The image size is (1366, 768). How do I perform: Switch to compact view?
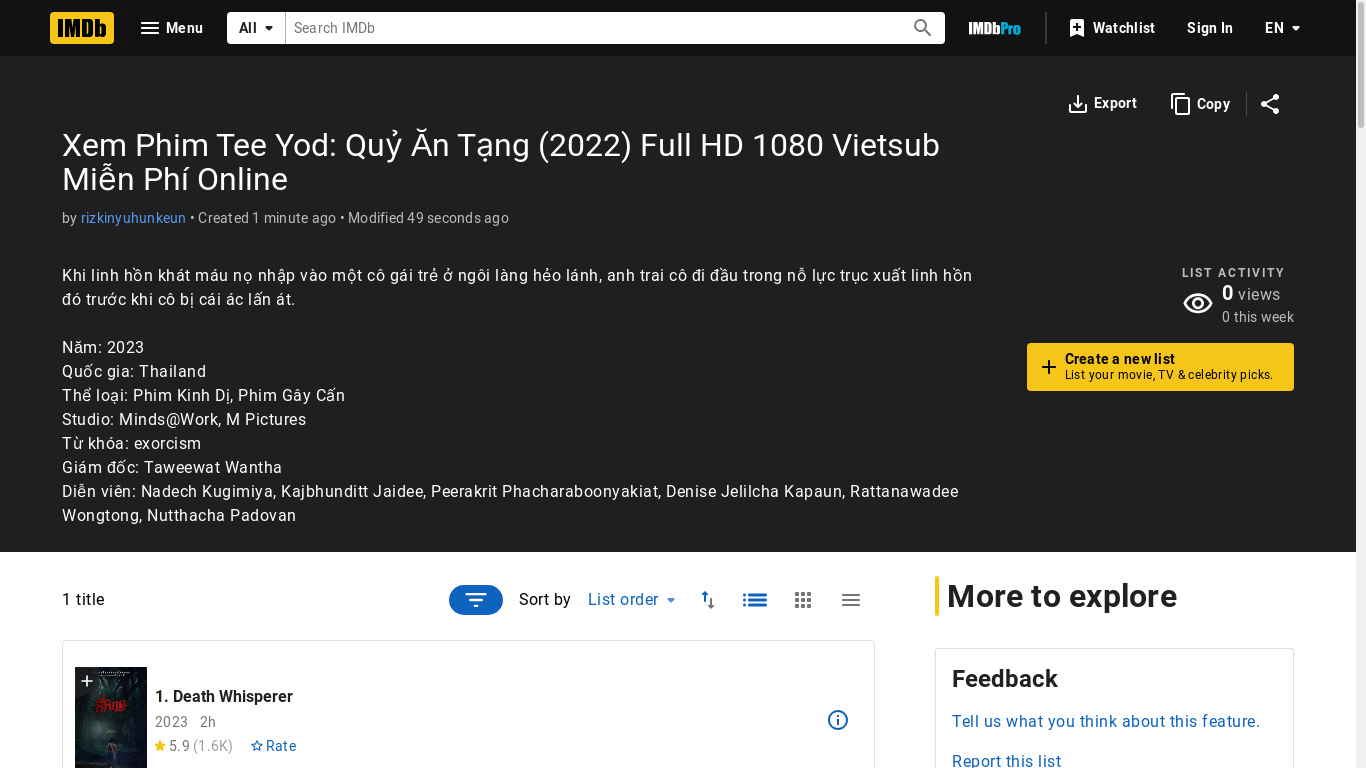click(851, 600)
